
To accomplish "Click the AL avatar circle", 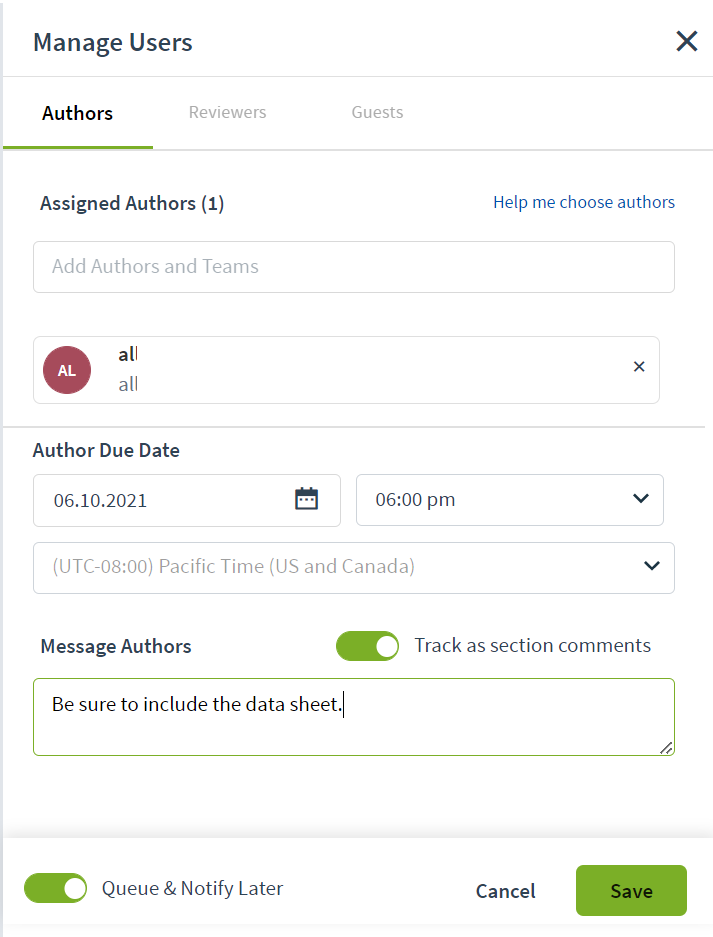I will (67, 370).
